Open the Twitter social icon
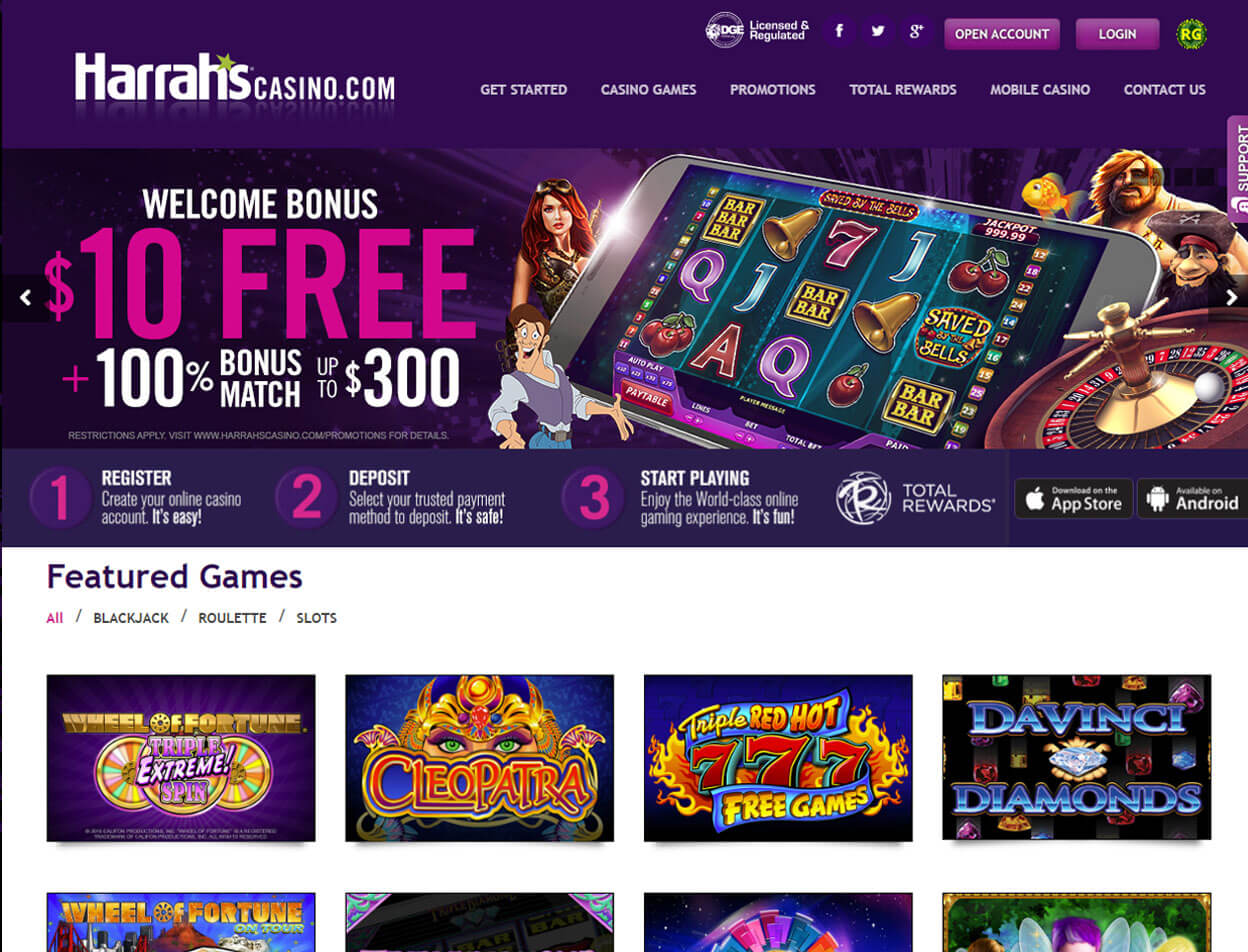The height and width of the screenshot is (952, 1248). click(x=877, y=32)
